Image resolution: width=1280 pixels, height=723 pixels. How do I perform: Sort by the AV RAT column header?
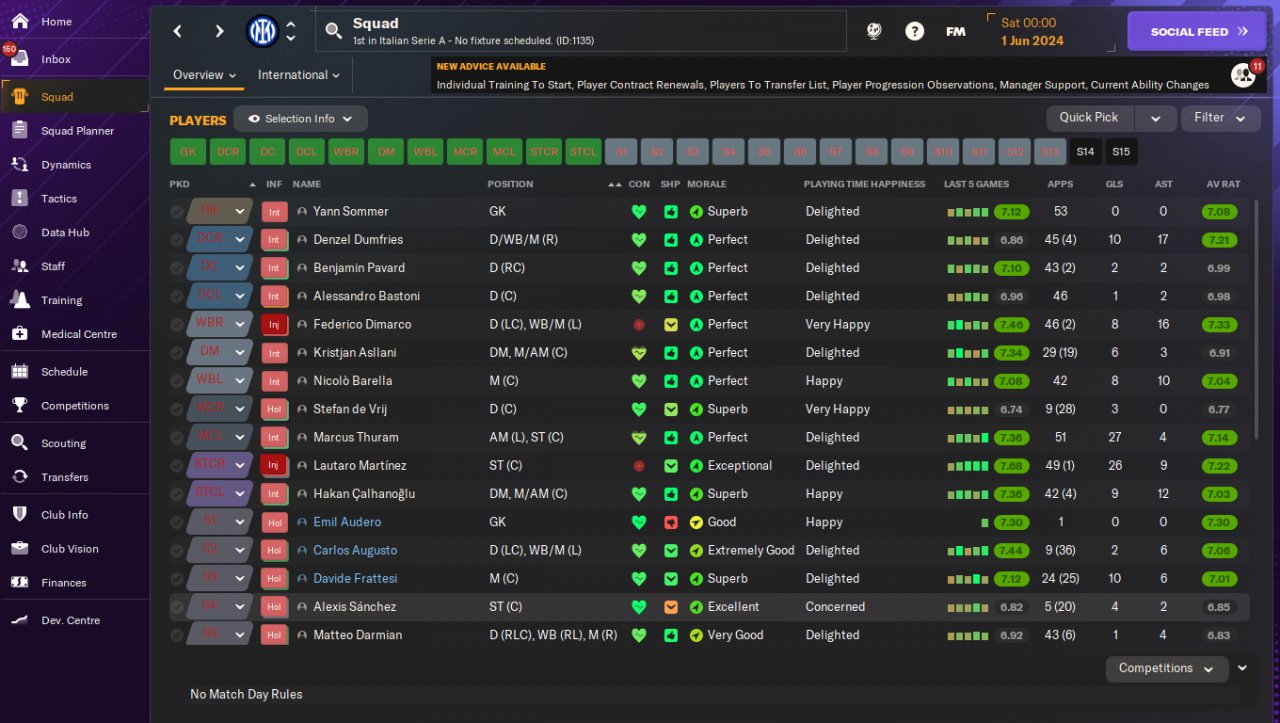click(1223, 184)
